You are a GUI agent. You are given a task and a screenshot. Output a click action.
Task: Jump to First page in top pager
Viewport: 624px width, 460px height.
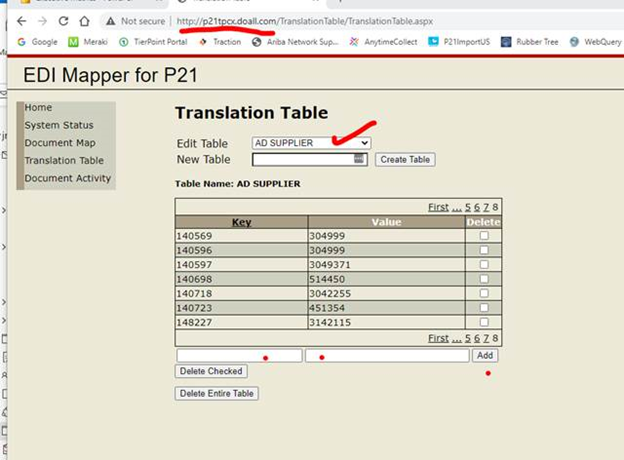pos(438,207)
